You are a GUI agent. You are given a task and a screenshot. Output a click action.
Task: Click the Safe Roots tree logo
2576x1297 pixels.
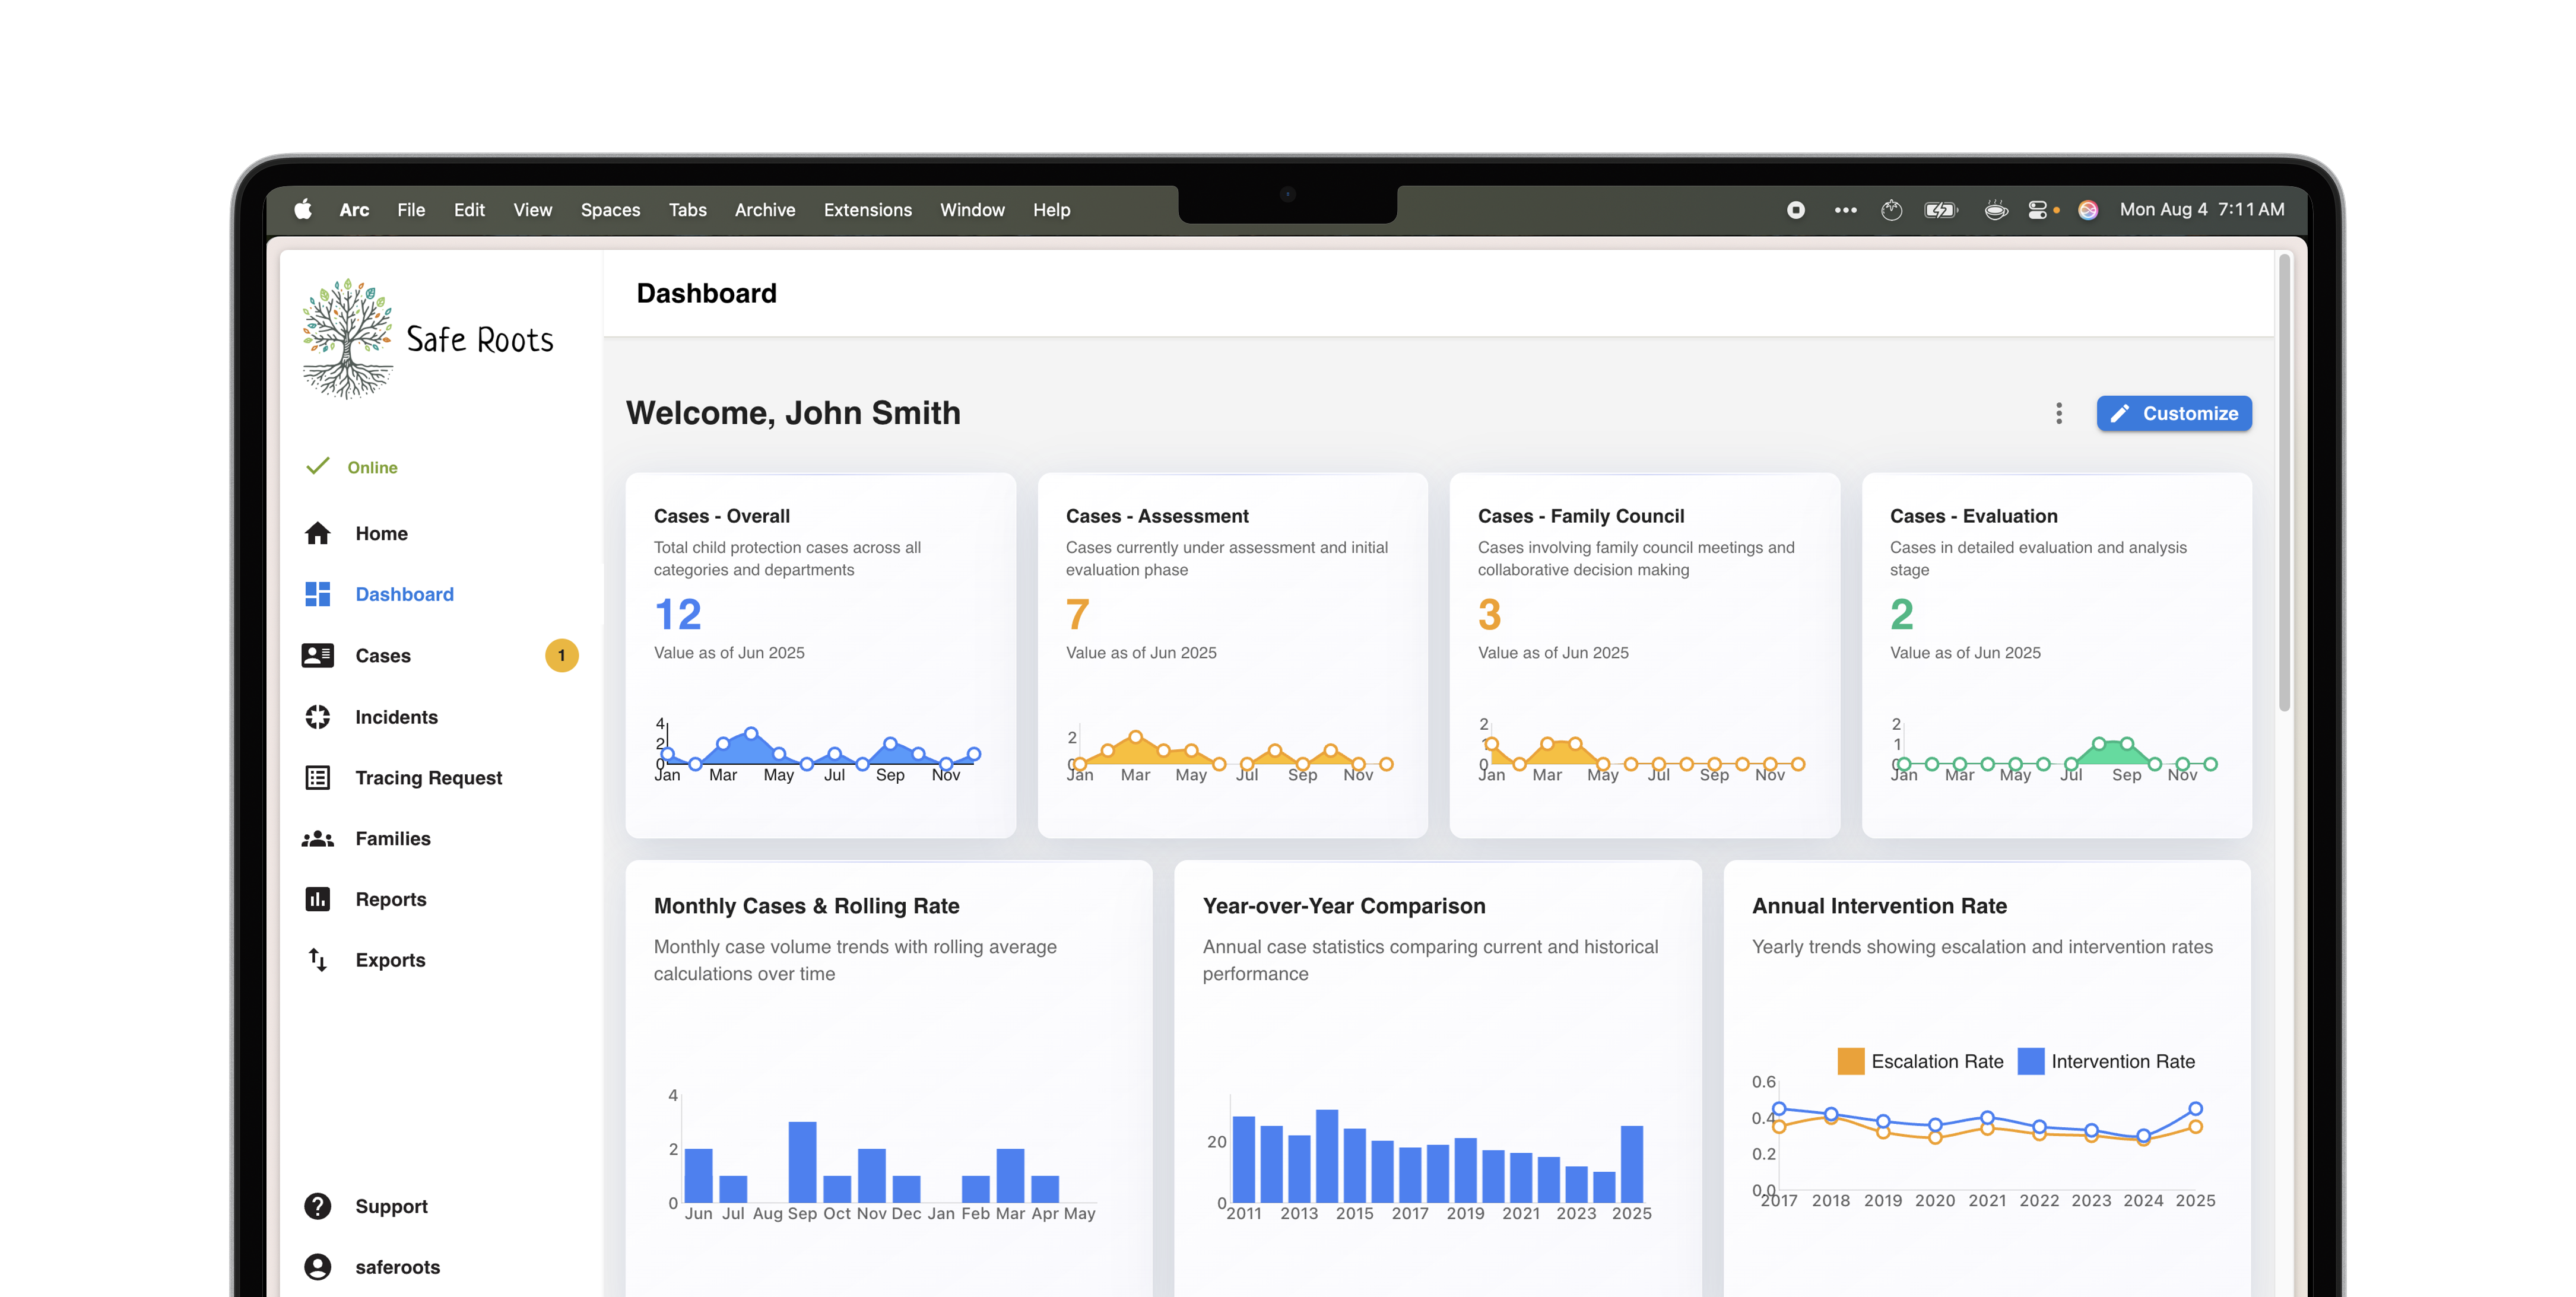click(347, 339)
